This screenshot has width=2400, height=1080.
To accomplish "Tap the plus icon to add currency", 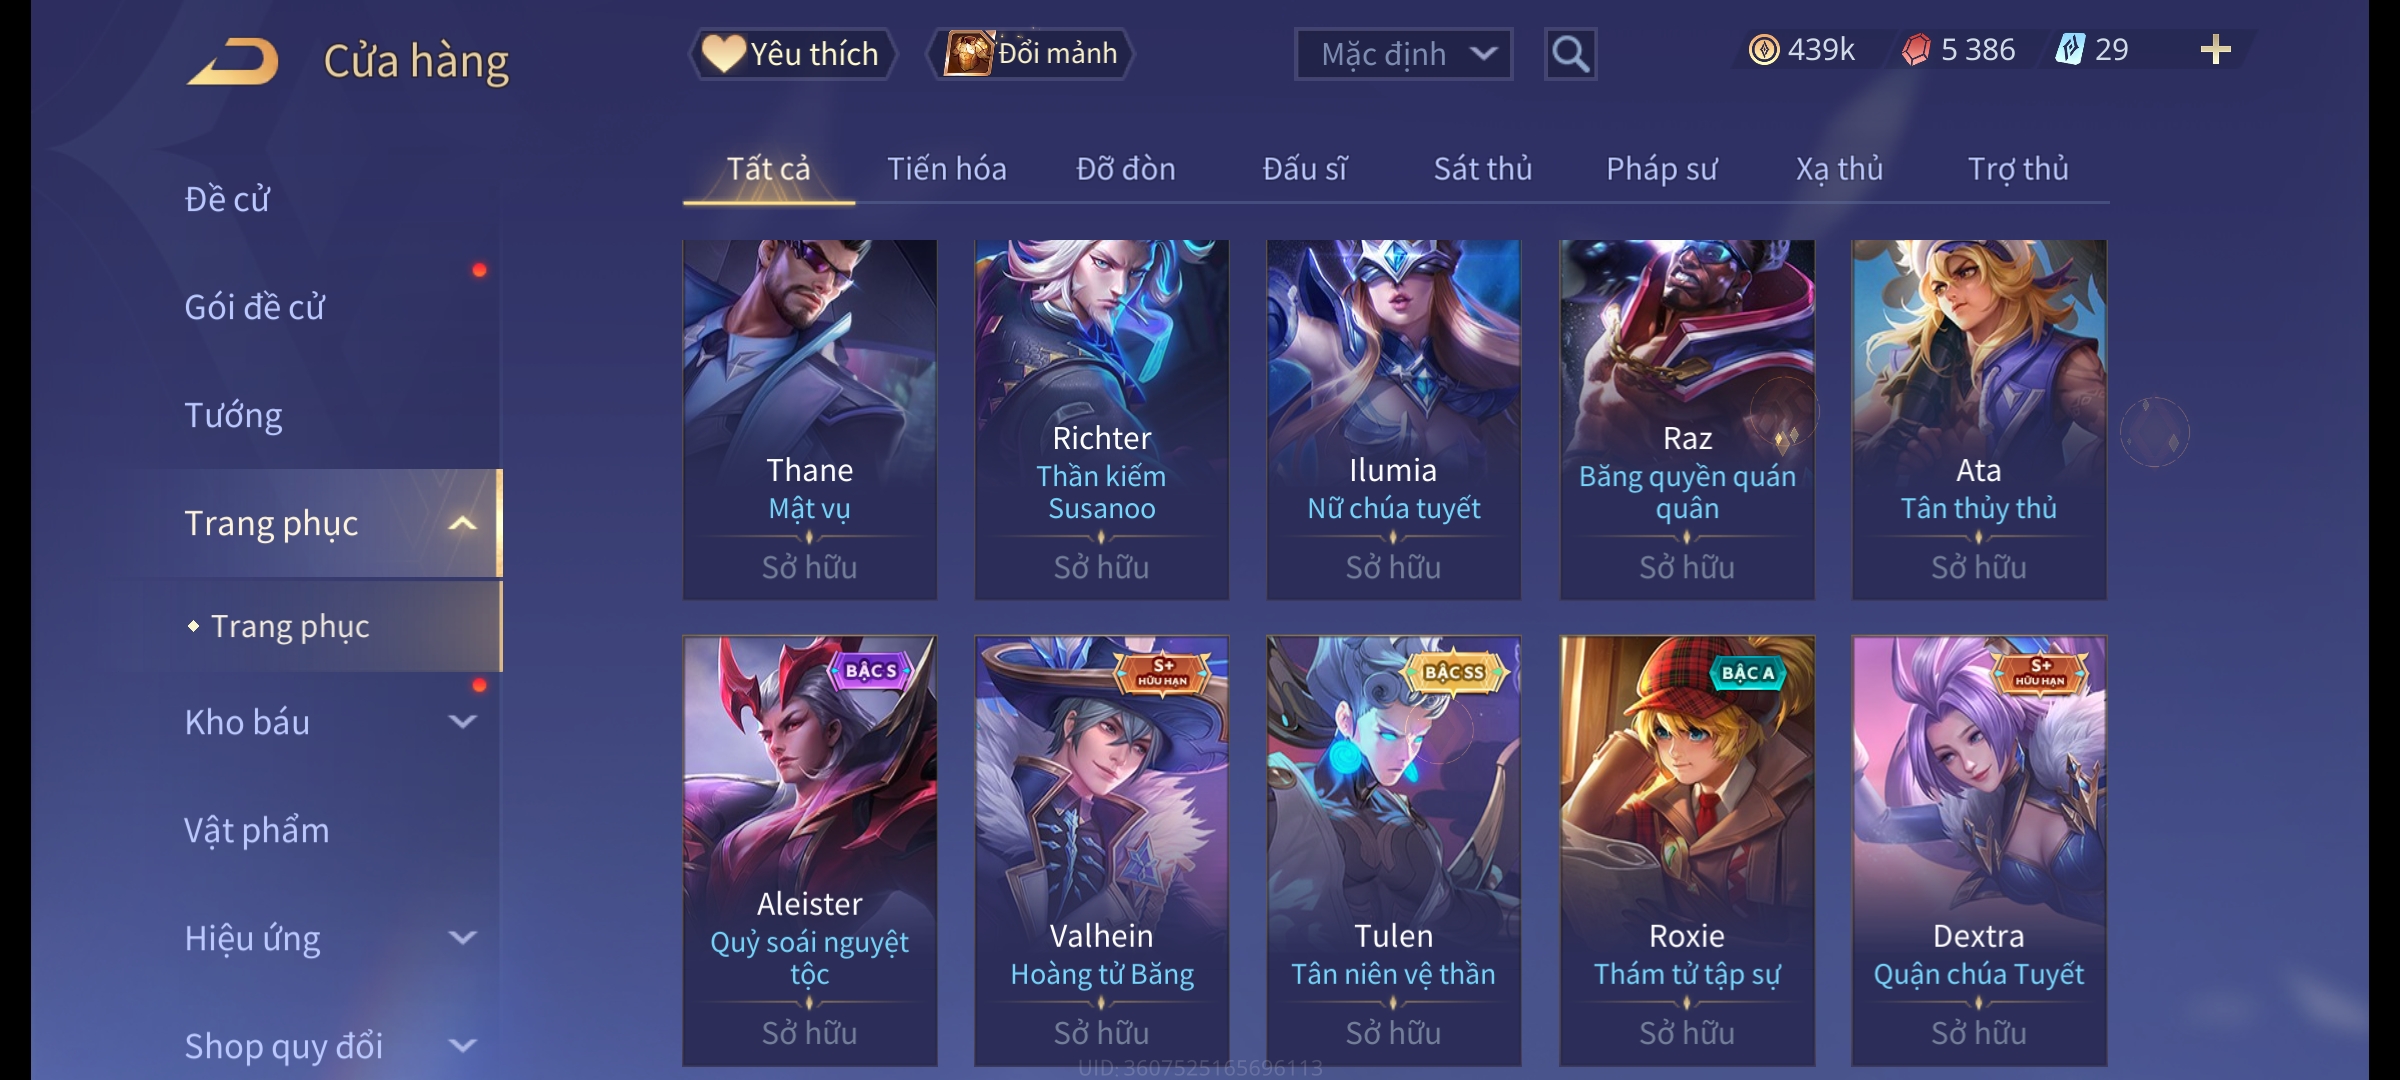I will pyautogui.click(x=2216, y=49).
